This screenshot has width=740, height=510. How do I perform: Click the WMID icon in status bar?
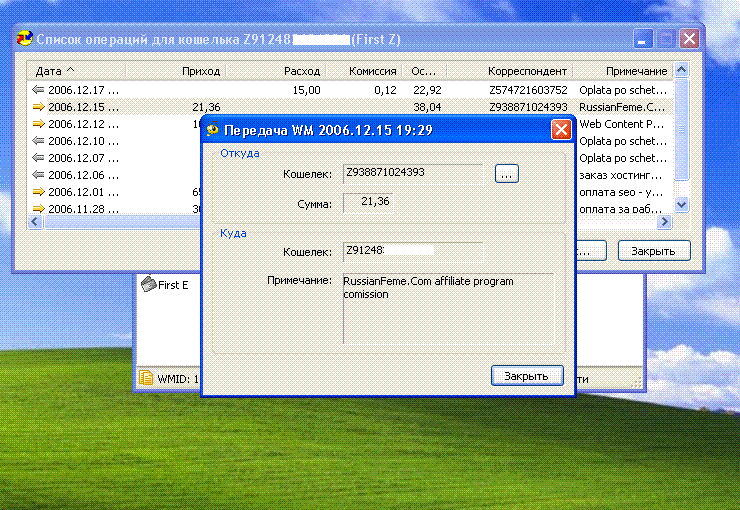(146, 378)
